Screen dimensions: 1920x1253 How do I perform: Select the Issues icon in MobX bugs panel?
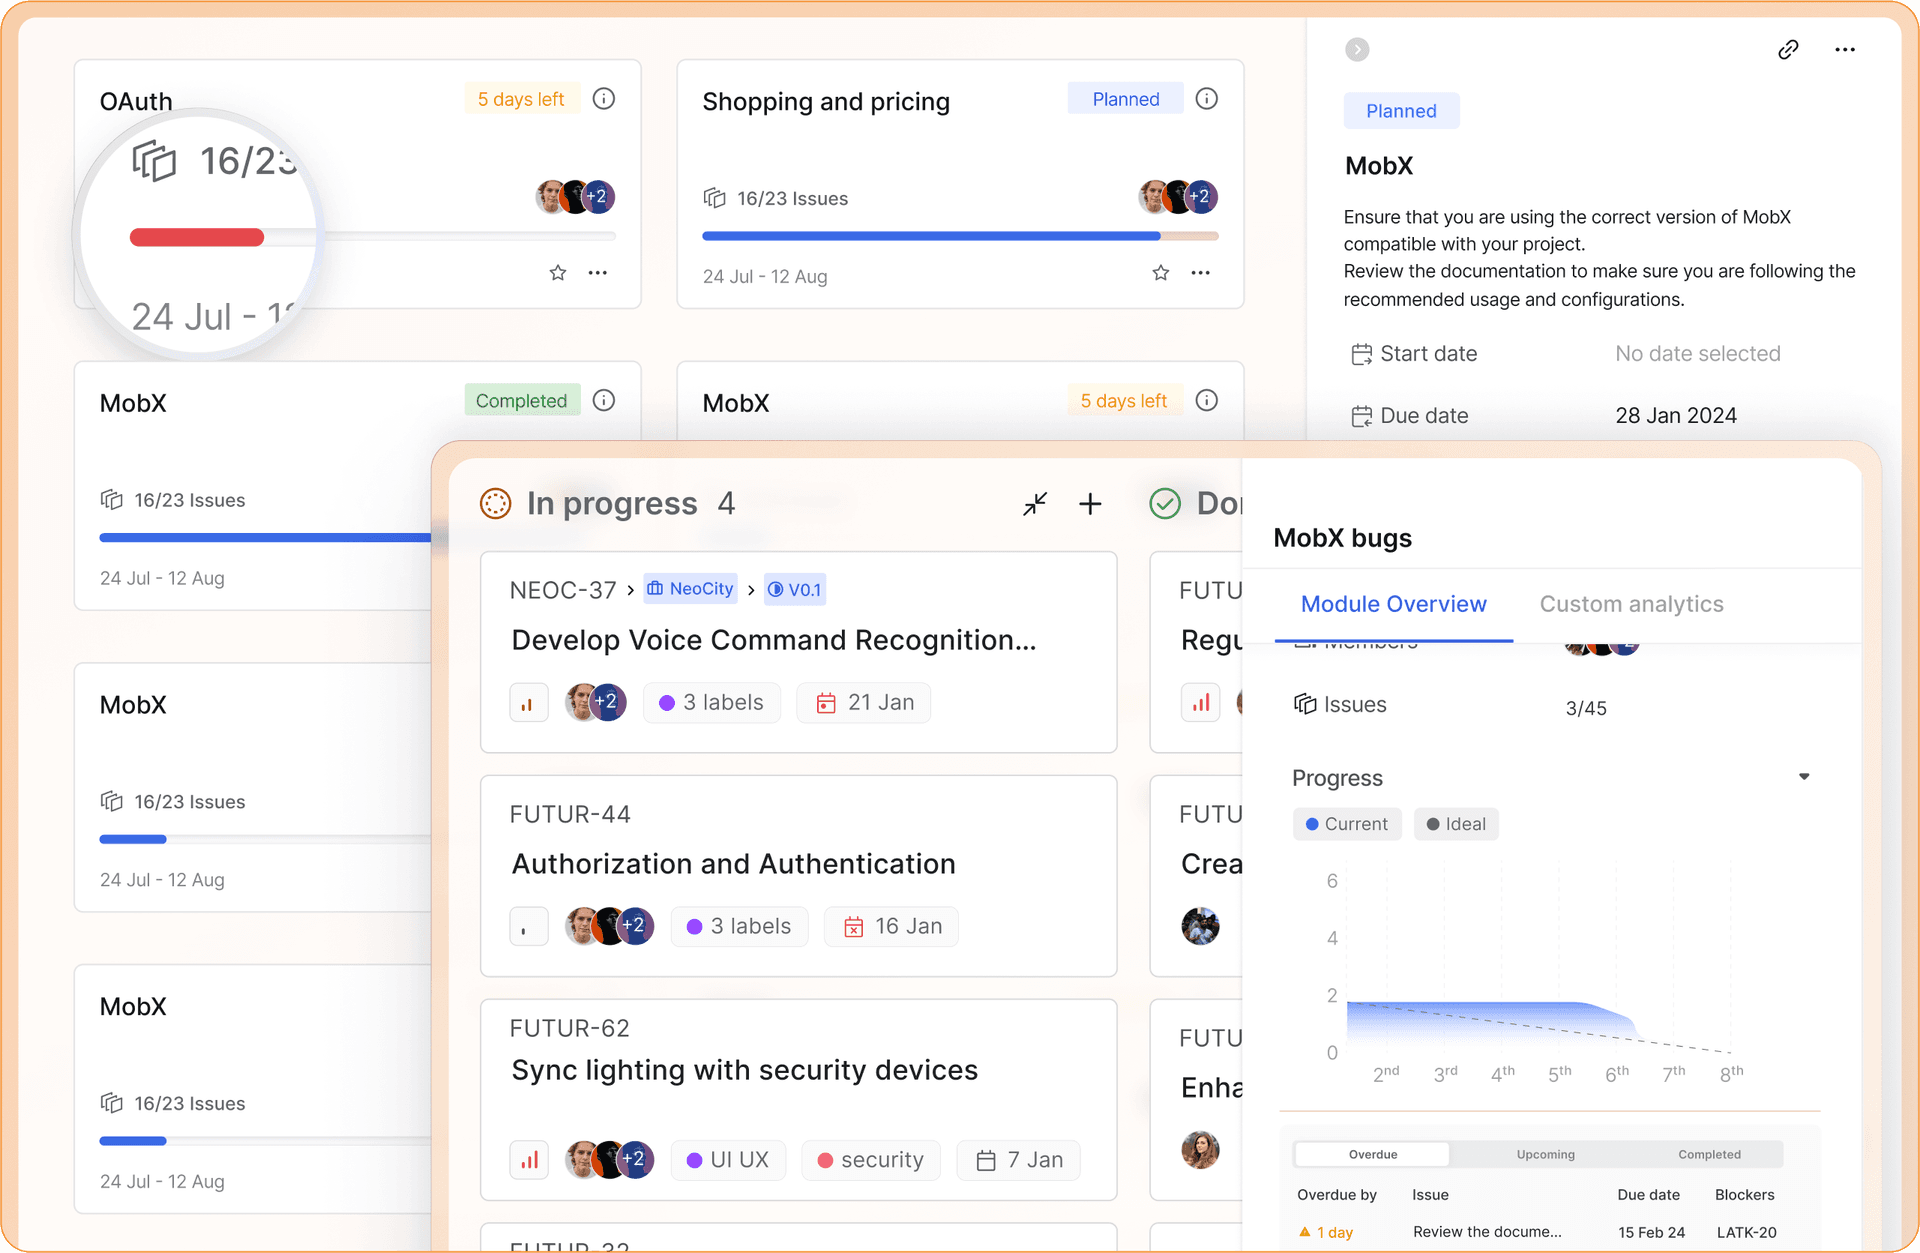pyautogui.click(x=1307, y=704)
